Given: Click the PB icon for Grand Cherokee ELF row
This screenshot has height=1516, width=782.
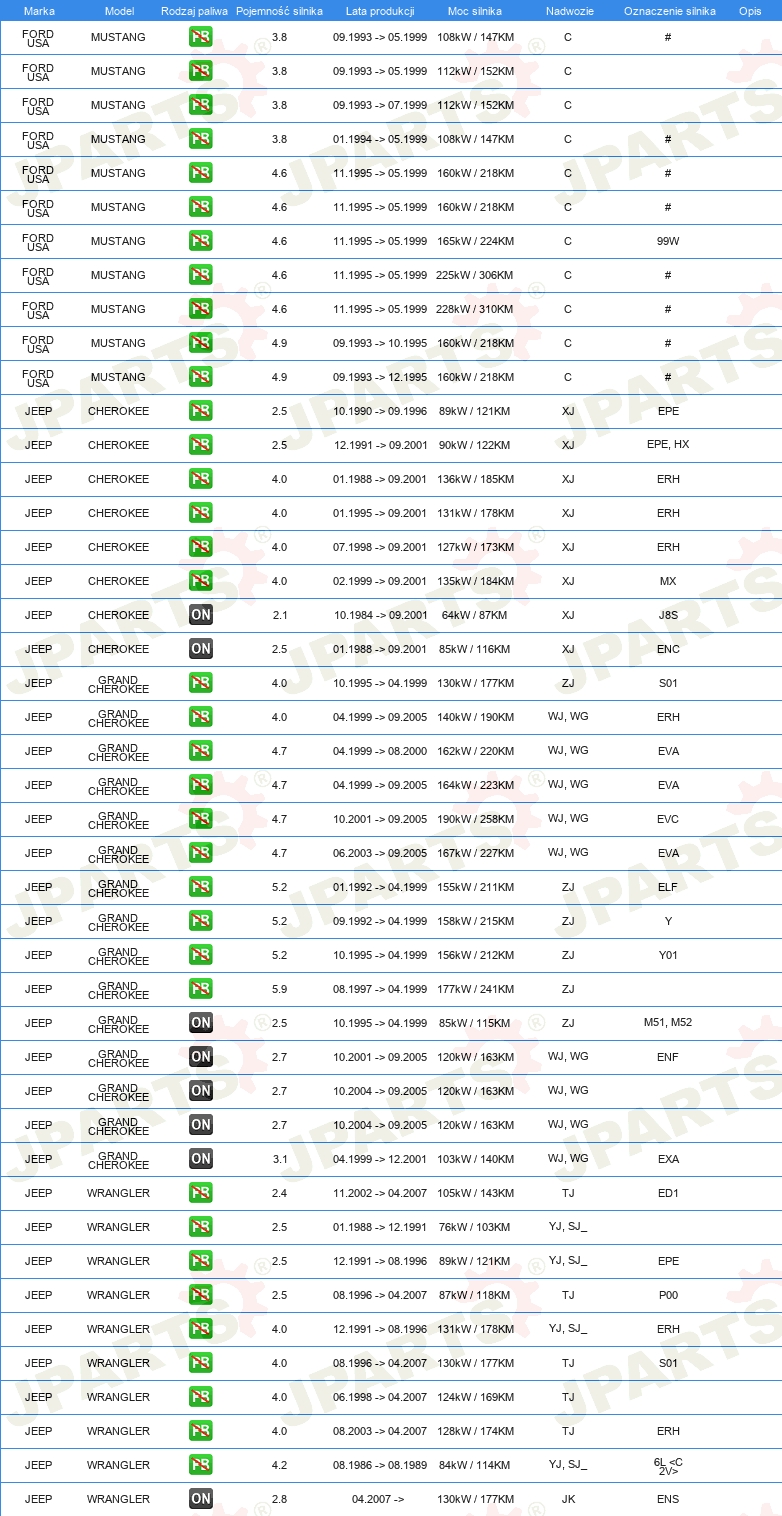Looking at the screenshot, I should point(200,887).
